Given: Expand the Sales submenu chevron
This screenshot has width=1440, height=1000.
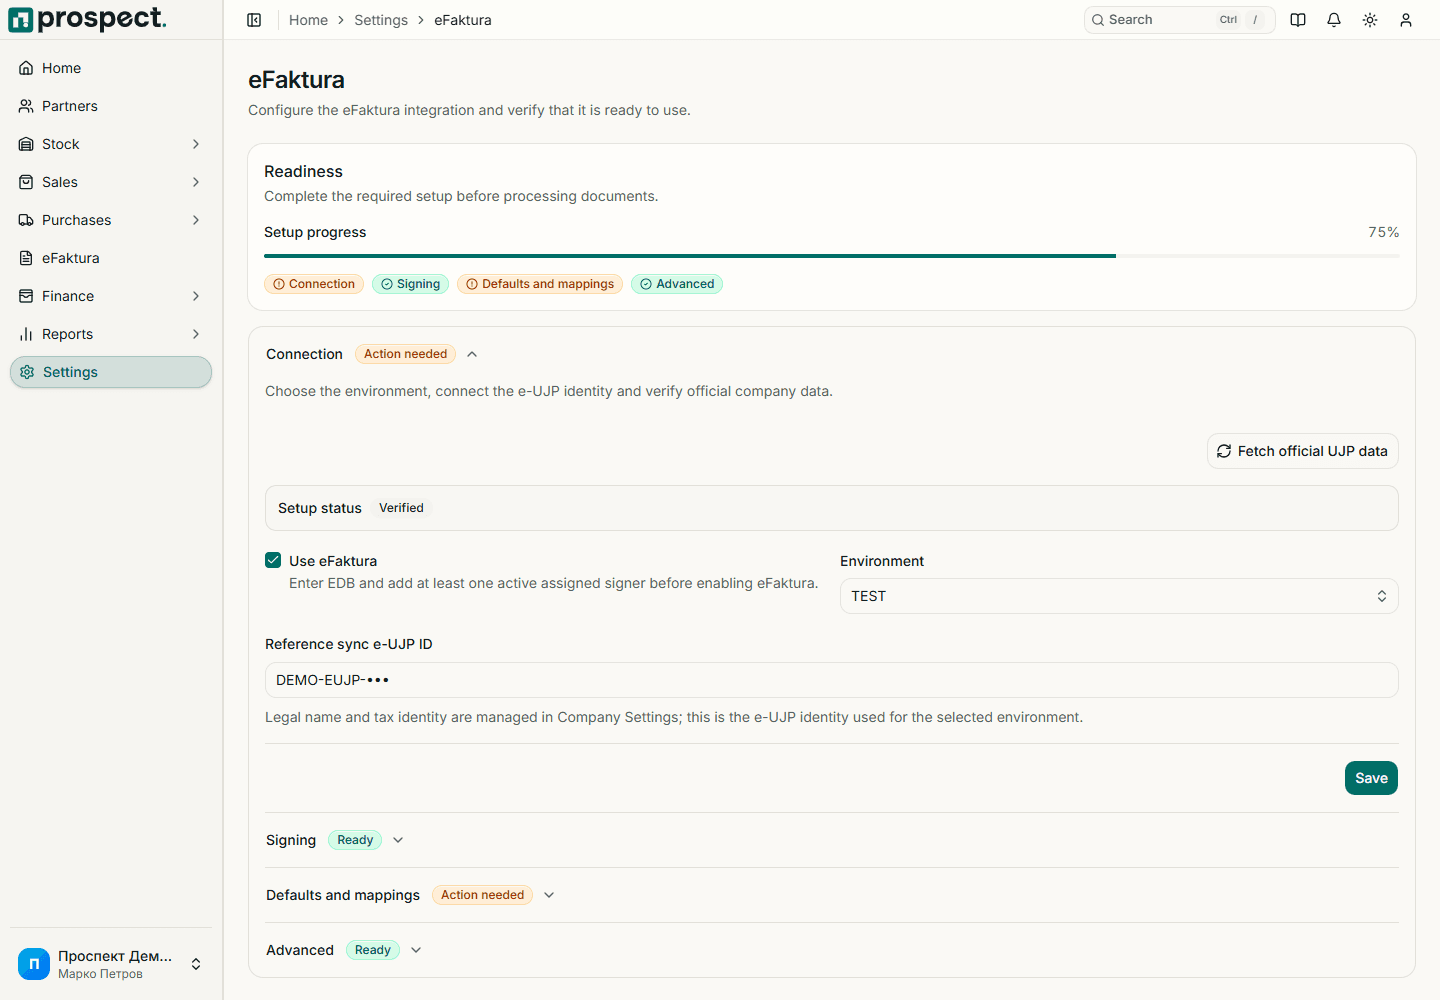Looking at the screenshot, I should pos(196,182).
